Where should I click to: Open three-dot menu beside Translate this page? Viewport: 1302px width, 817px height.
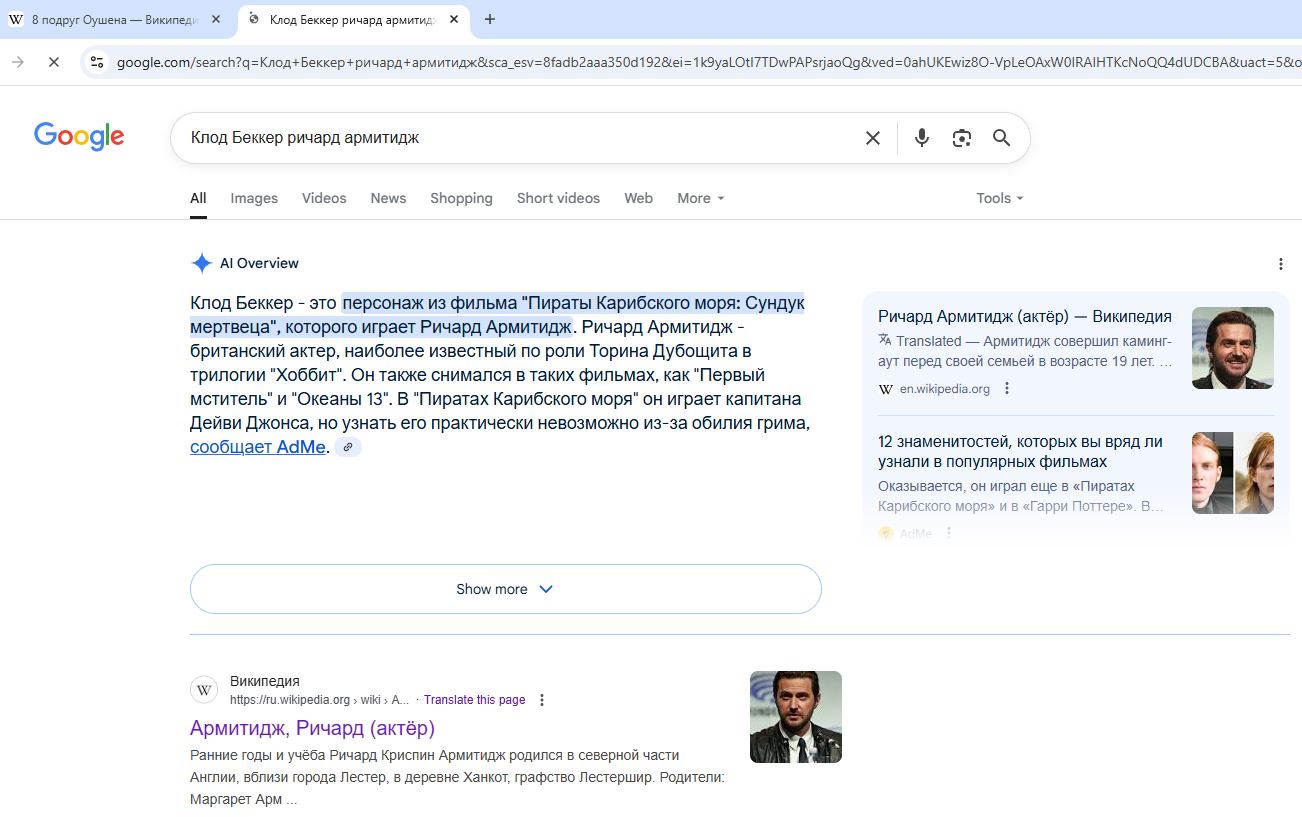[542, 700]
